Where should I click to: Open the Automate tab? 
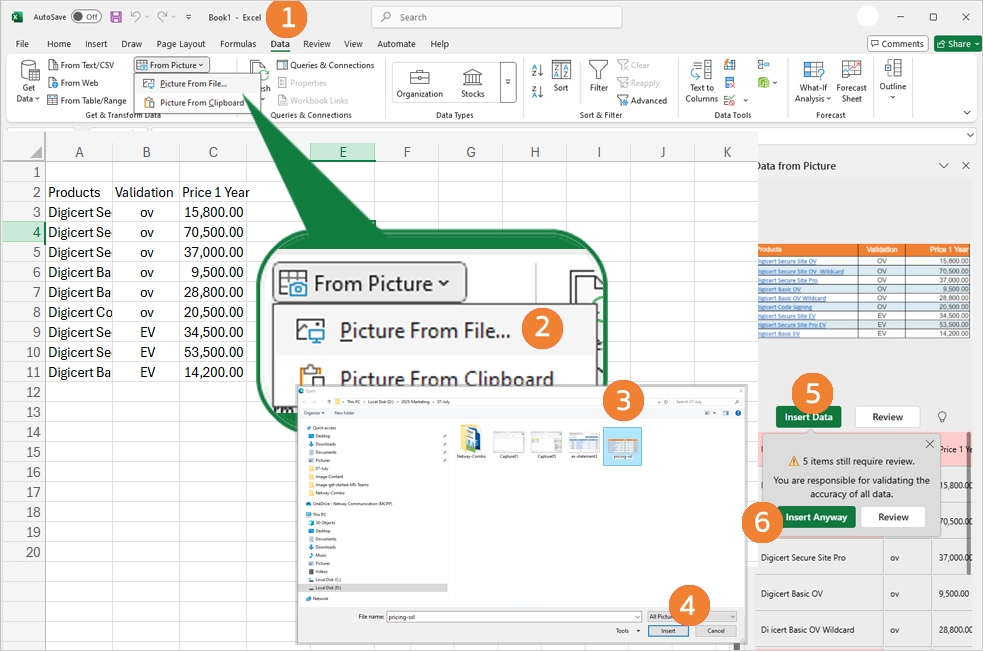[x=396, y=44]
